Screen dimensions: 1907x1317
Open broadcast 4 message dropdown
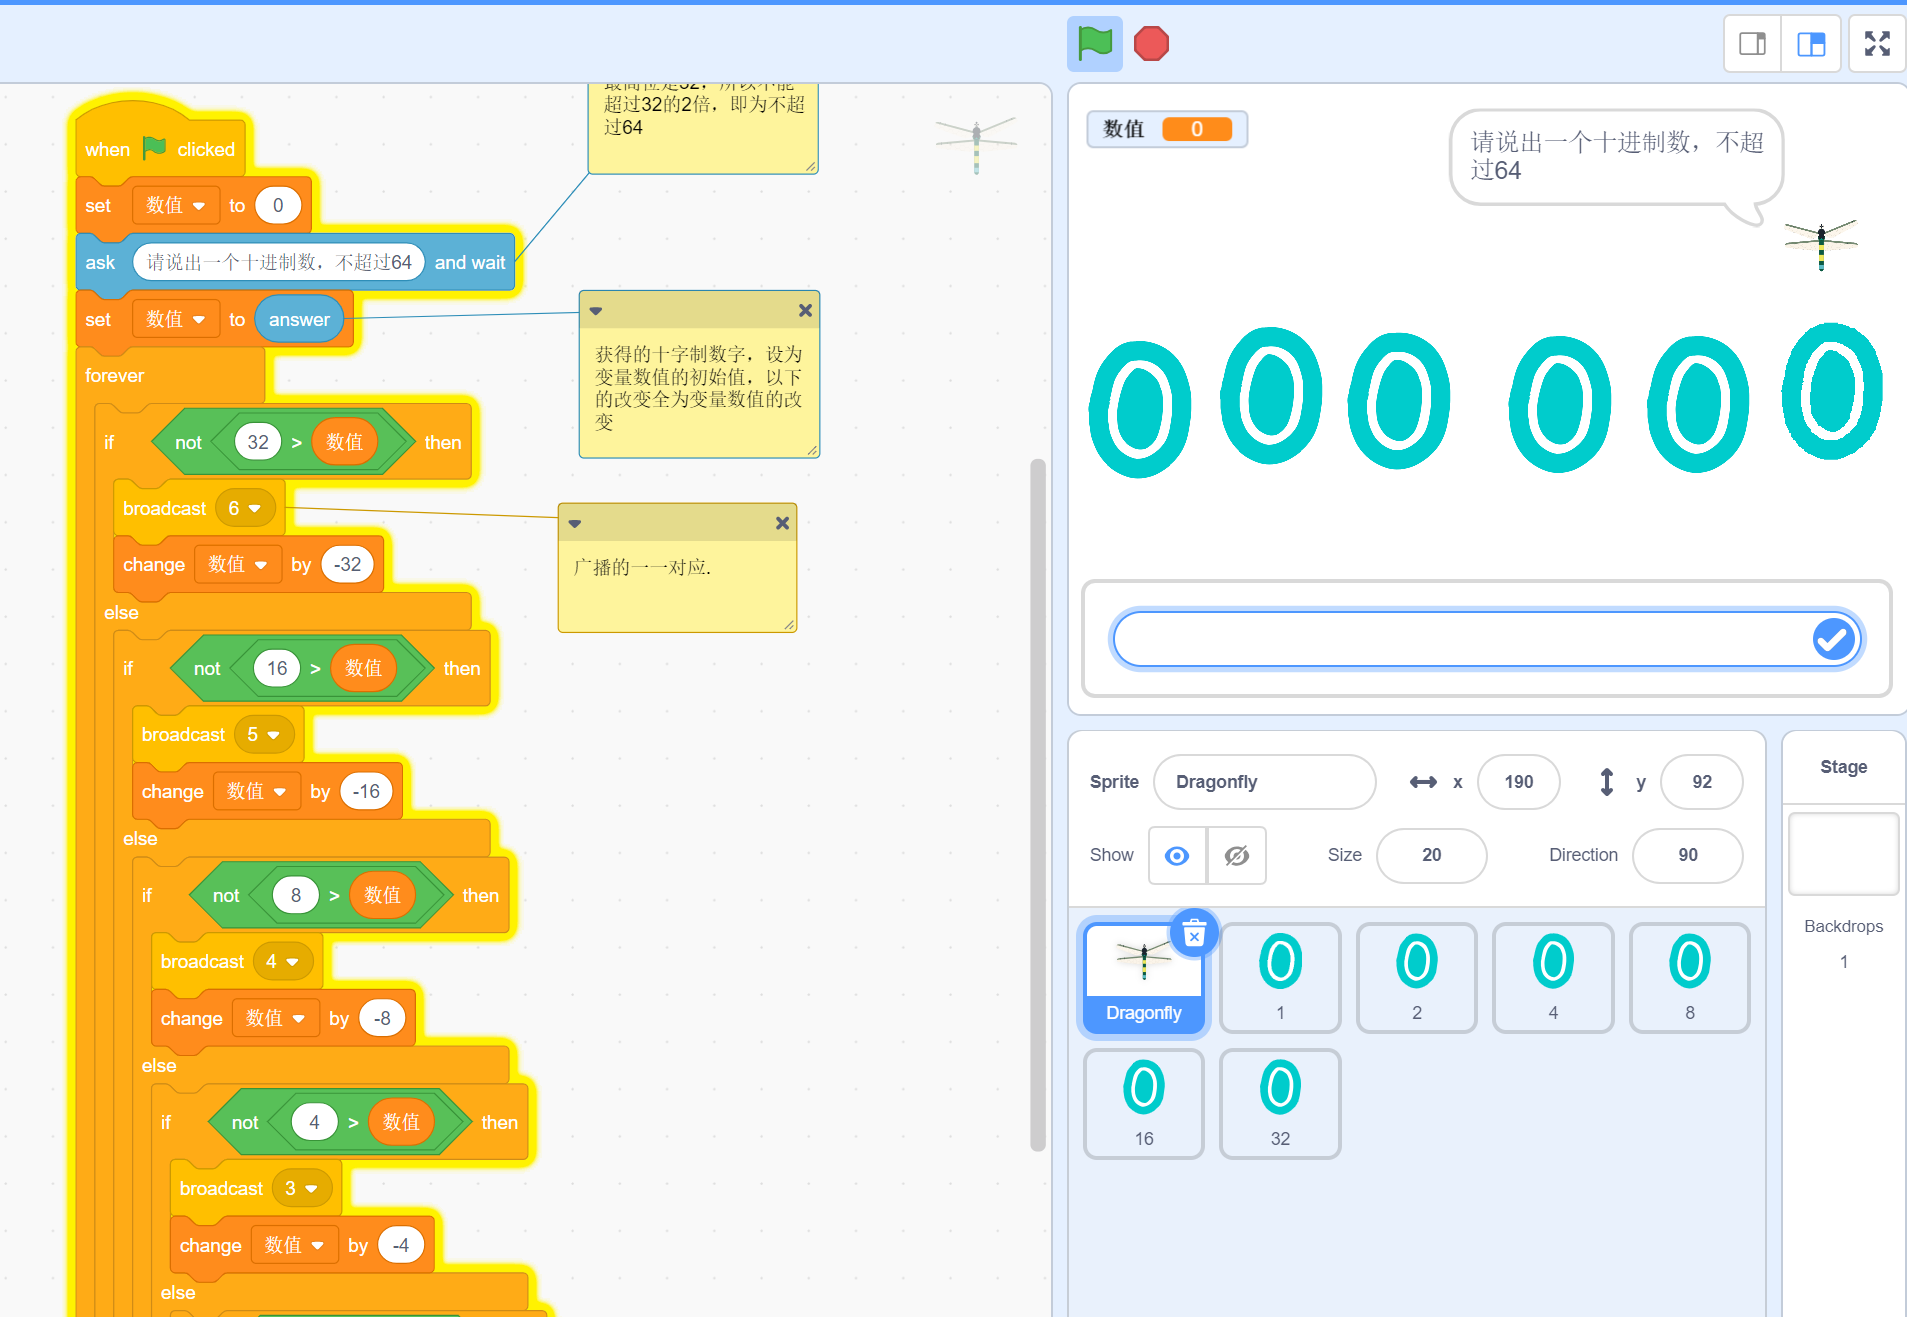click(x=282, y=961)
